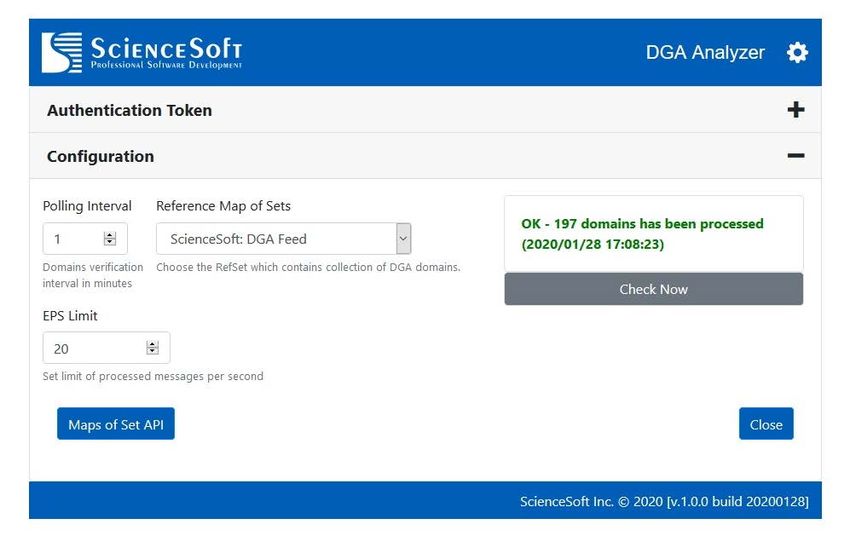The height and width of the screenshot is (536, 850).
Task: Decrease EPS Limit with down arrow
Action: click(x=152, y=351)
